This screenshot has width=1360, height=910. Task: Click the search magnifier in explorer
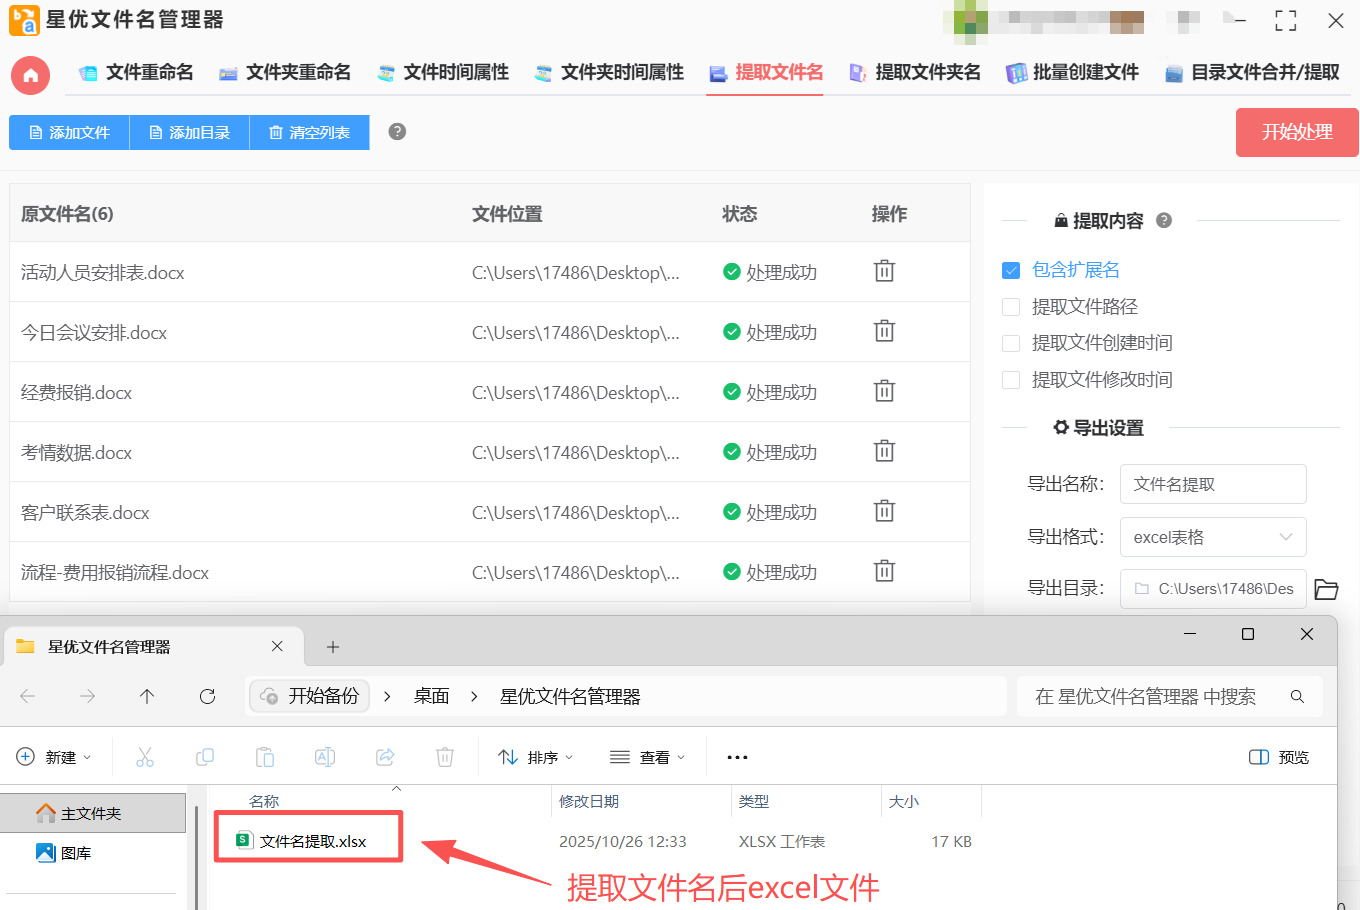point(1297,697)
